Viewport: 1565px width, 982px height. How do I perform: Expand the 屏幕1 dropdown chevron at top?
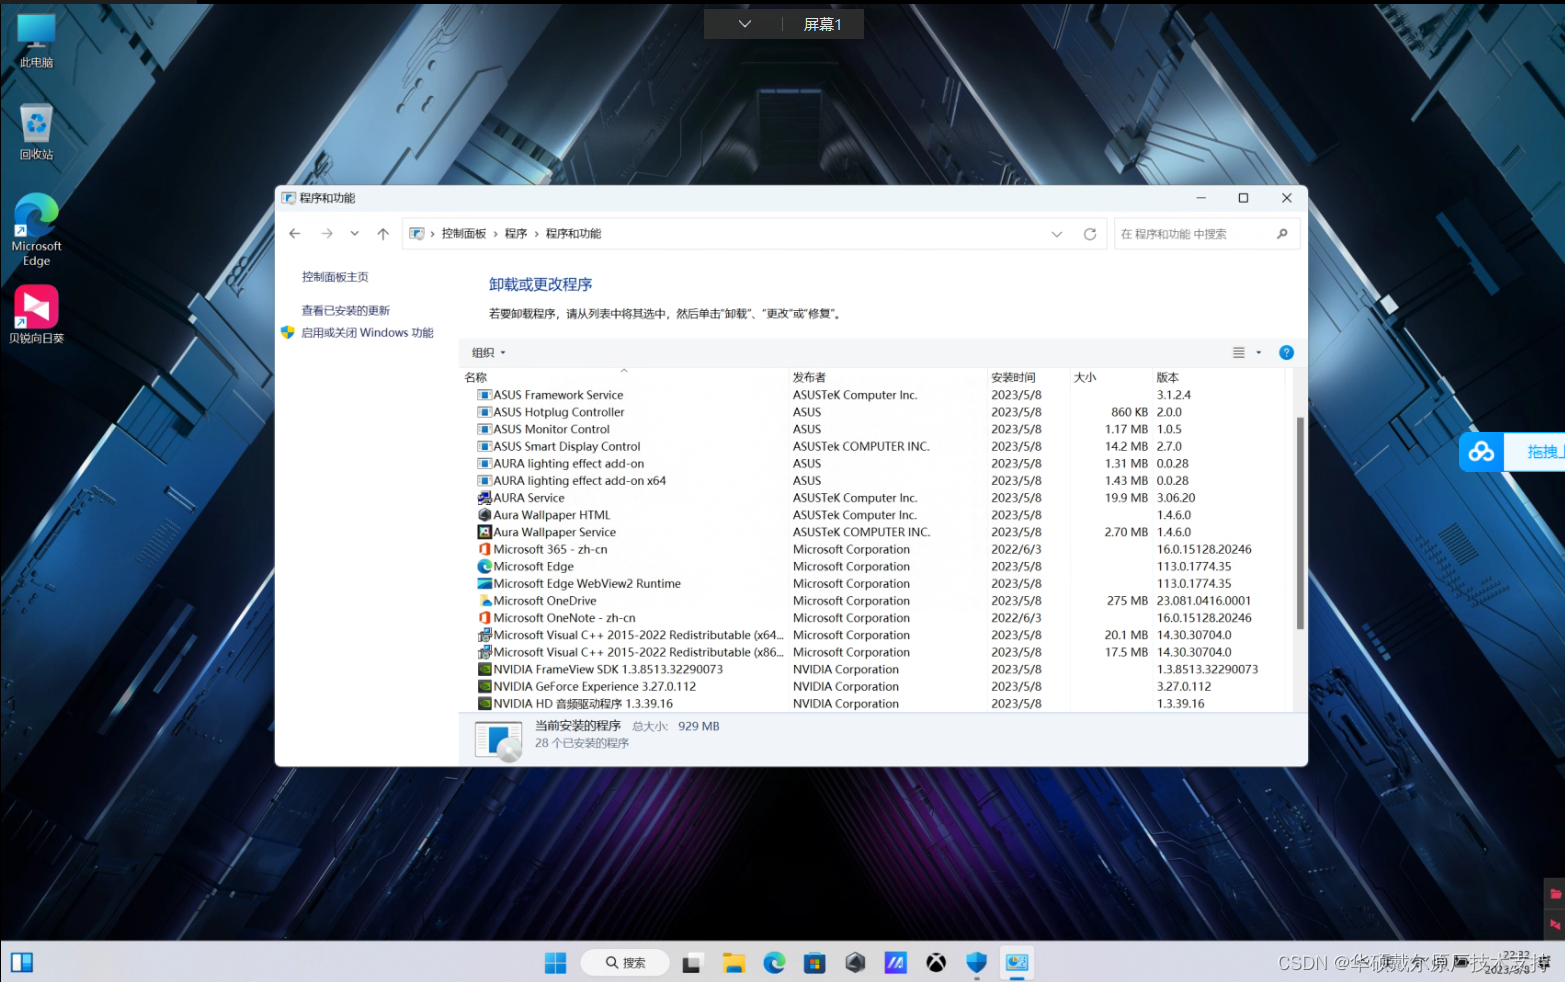(x=744, y=24)
